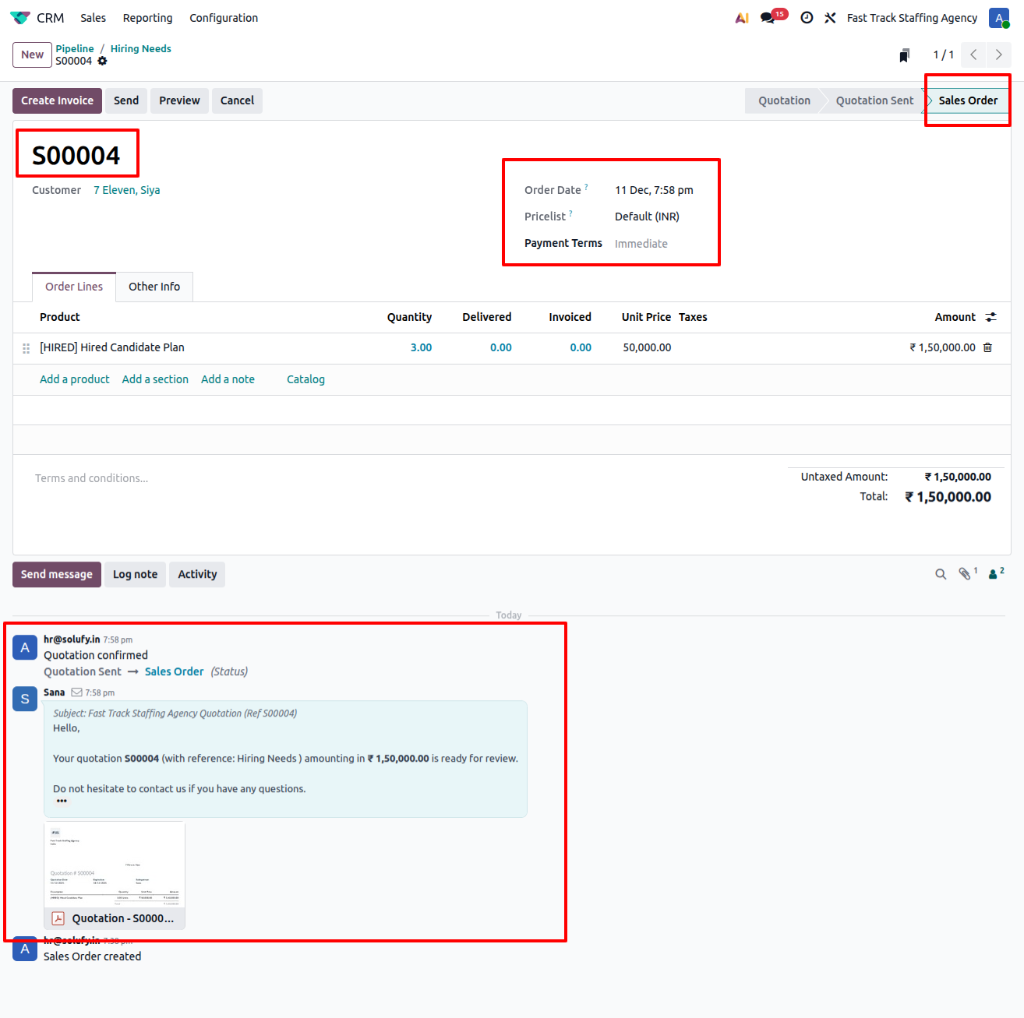Open the AI assistant icon

(x=741, y=18)
